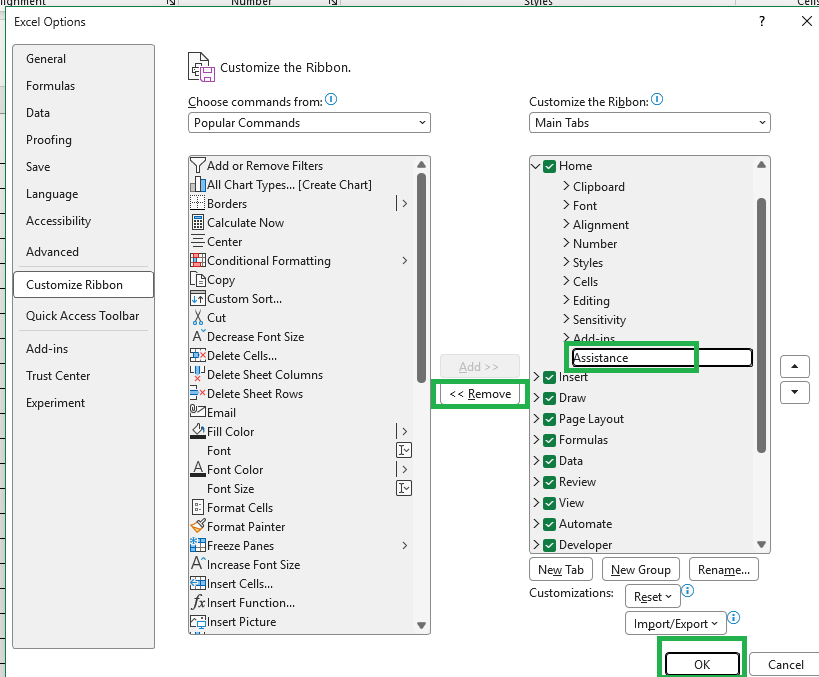Viewport: 819px width, 677px height.
Task: Expand the Page Layout tab node
Action: 536,418
